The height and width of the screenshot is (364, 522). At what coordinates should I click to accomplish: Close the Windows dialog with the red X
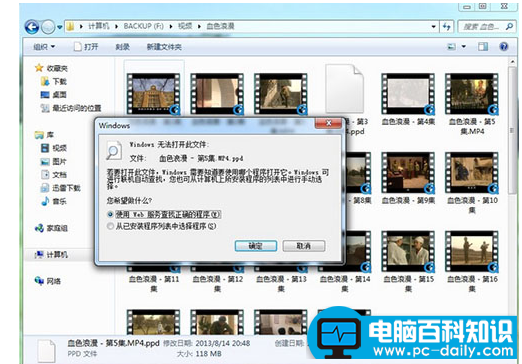328,123
